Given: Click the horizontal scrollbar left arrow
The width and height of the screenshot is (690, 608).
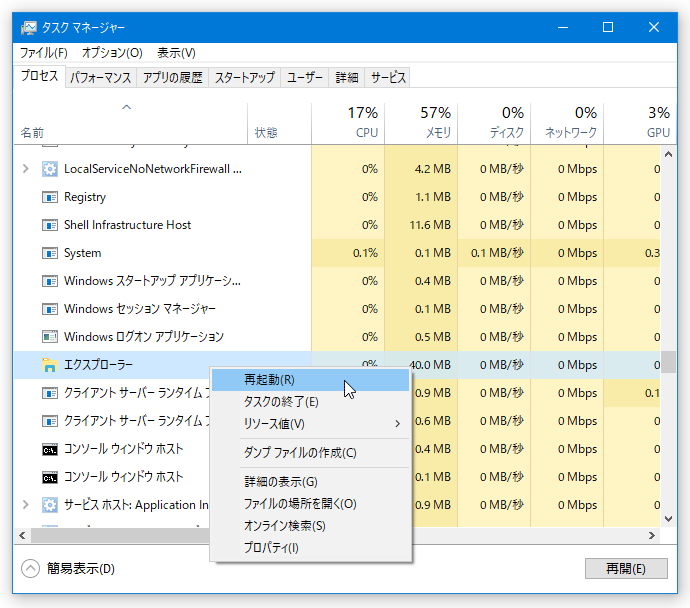Looking at the screenshot, I should point(22,535).
